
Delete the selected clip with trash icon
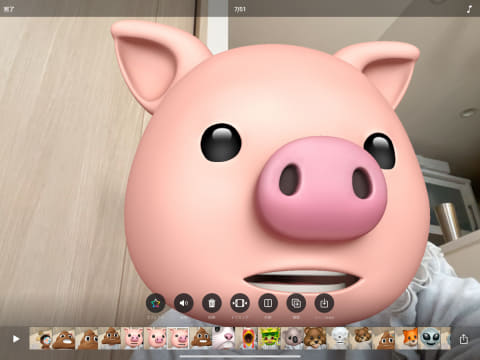click(x=212, y=303)
